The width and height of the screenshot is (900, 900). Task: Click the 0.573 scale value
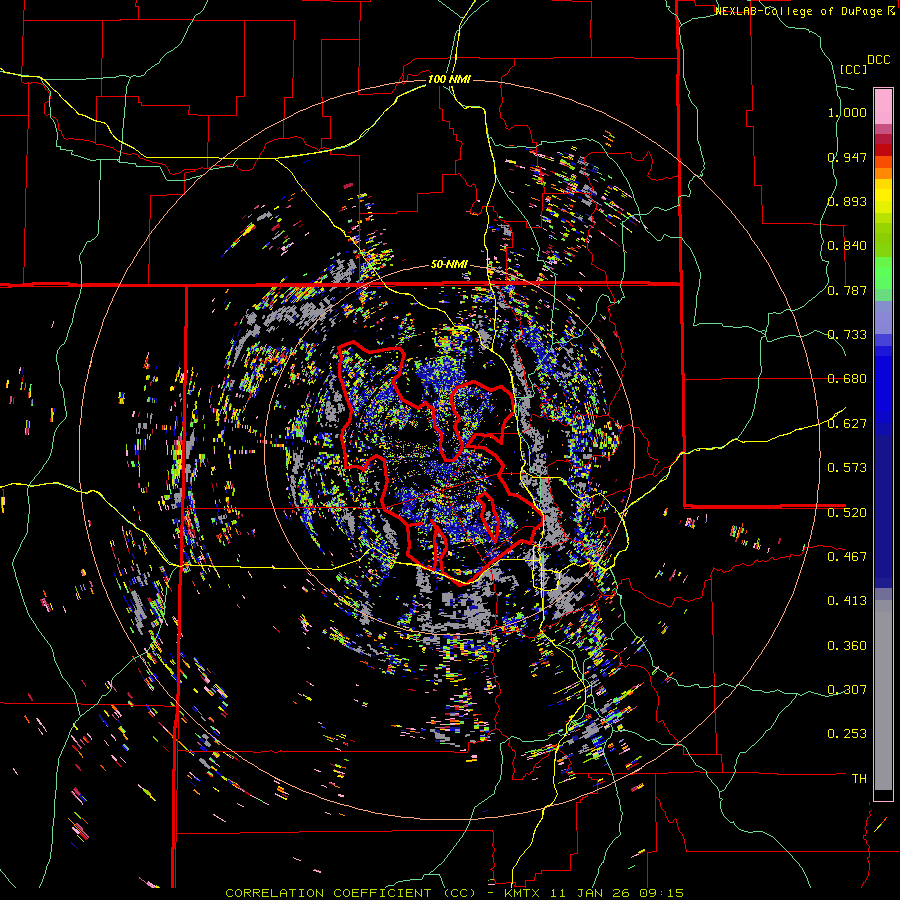tap(847, 468)
